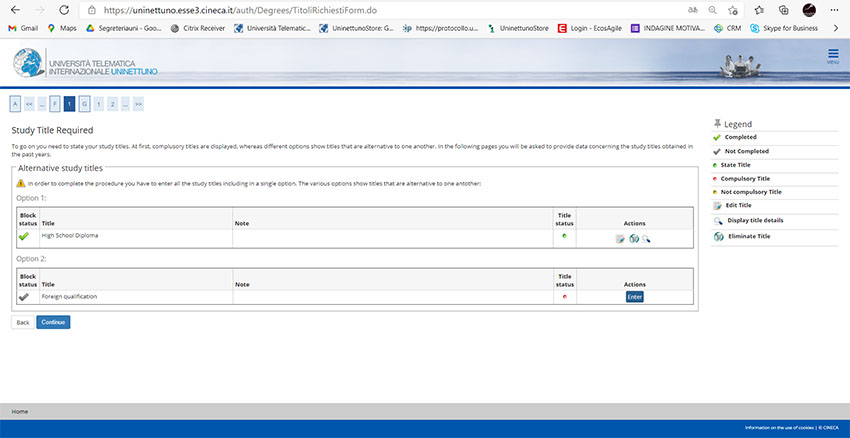Reload the page with browser refresh icon
This screenshot has height=438, width=850.
(63, 10)
